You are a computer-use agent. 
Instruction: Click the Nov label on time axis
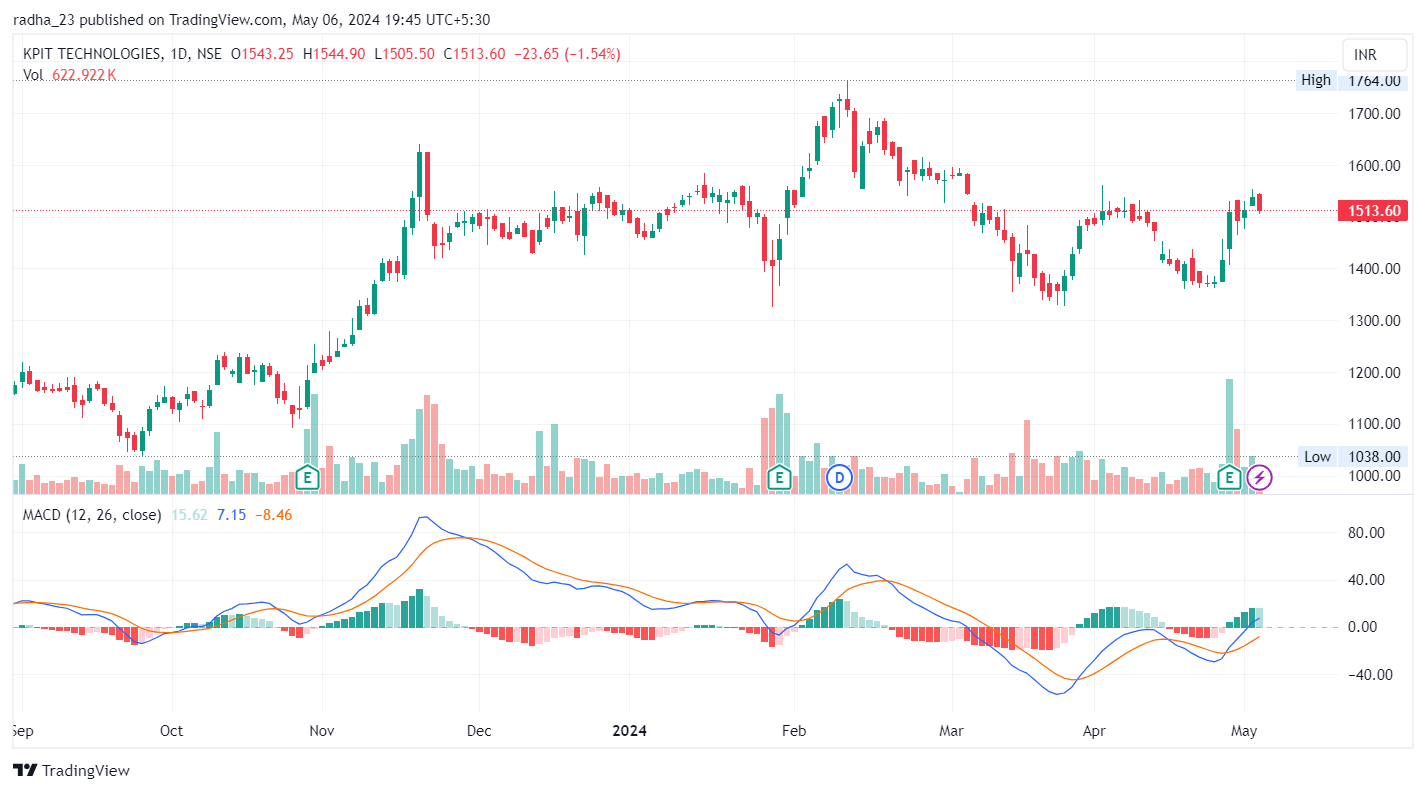click(x=322, y=731)
